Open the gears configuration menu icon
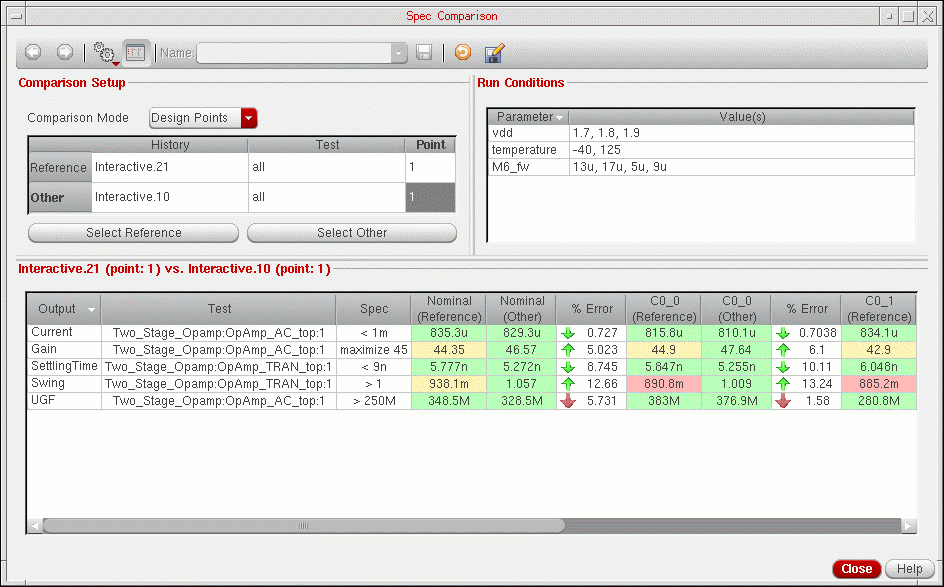This screenshot has height=587, width=944. pos(104,53)
